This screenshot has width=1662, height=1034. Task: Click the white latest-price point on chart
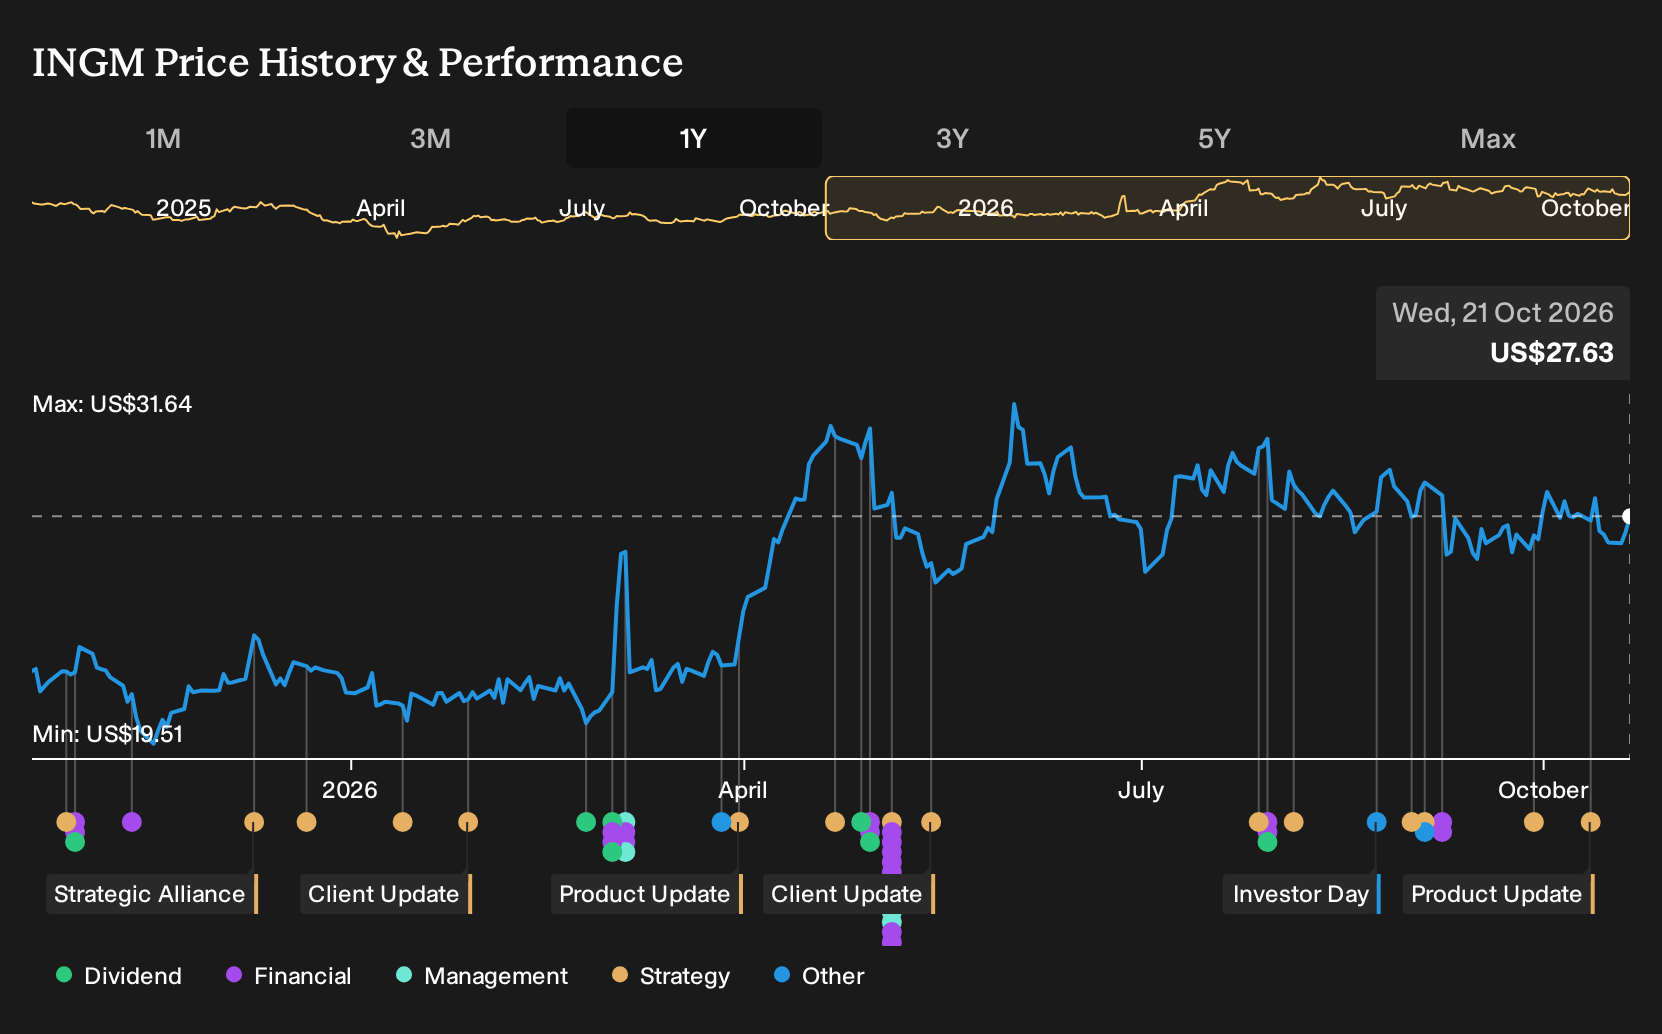point(1628,516)
